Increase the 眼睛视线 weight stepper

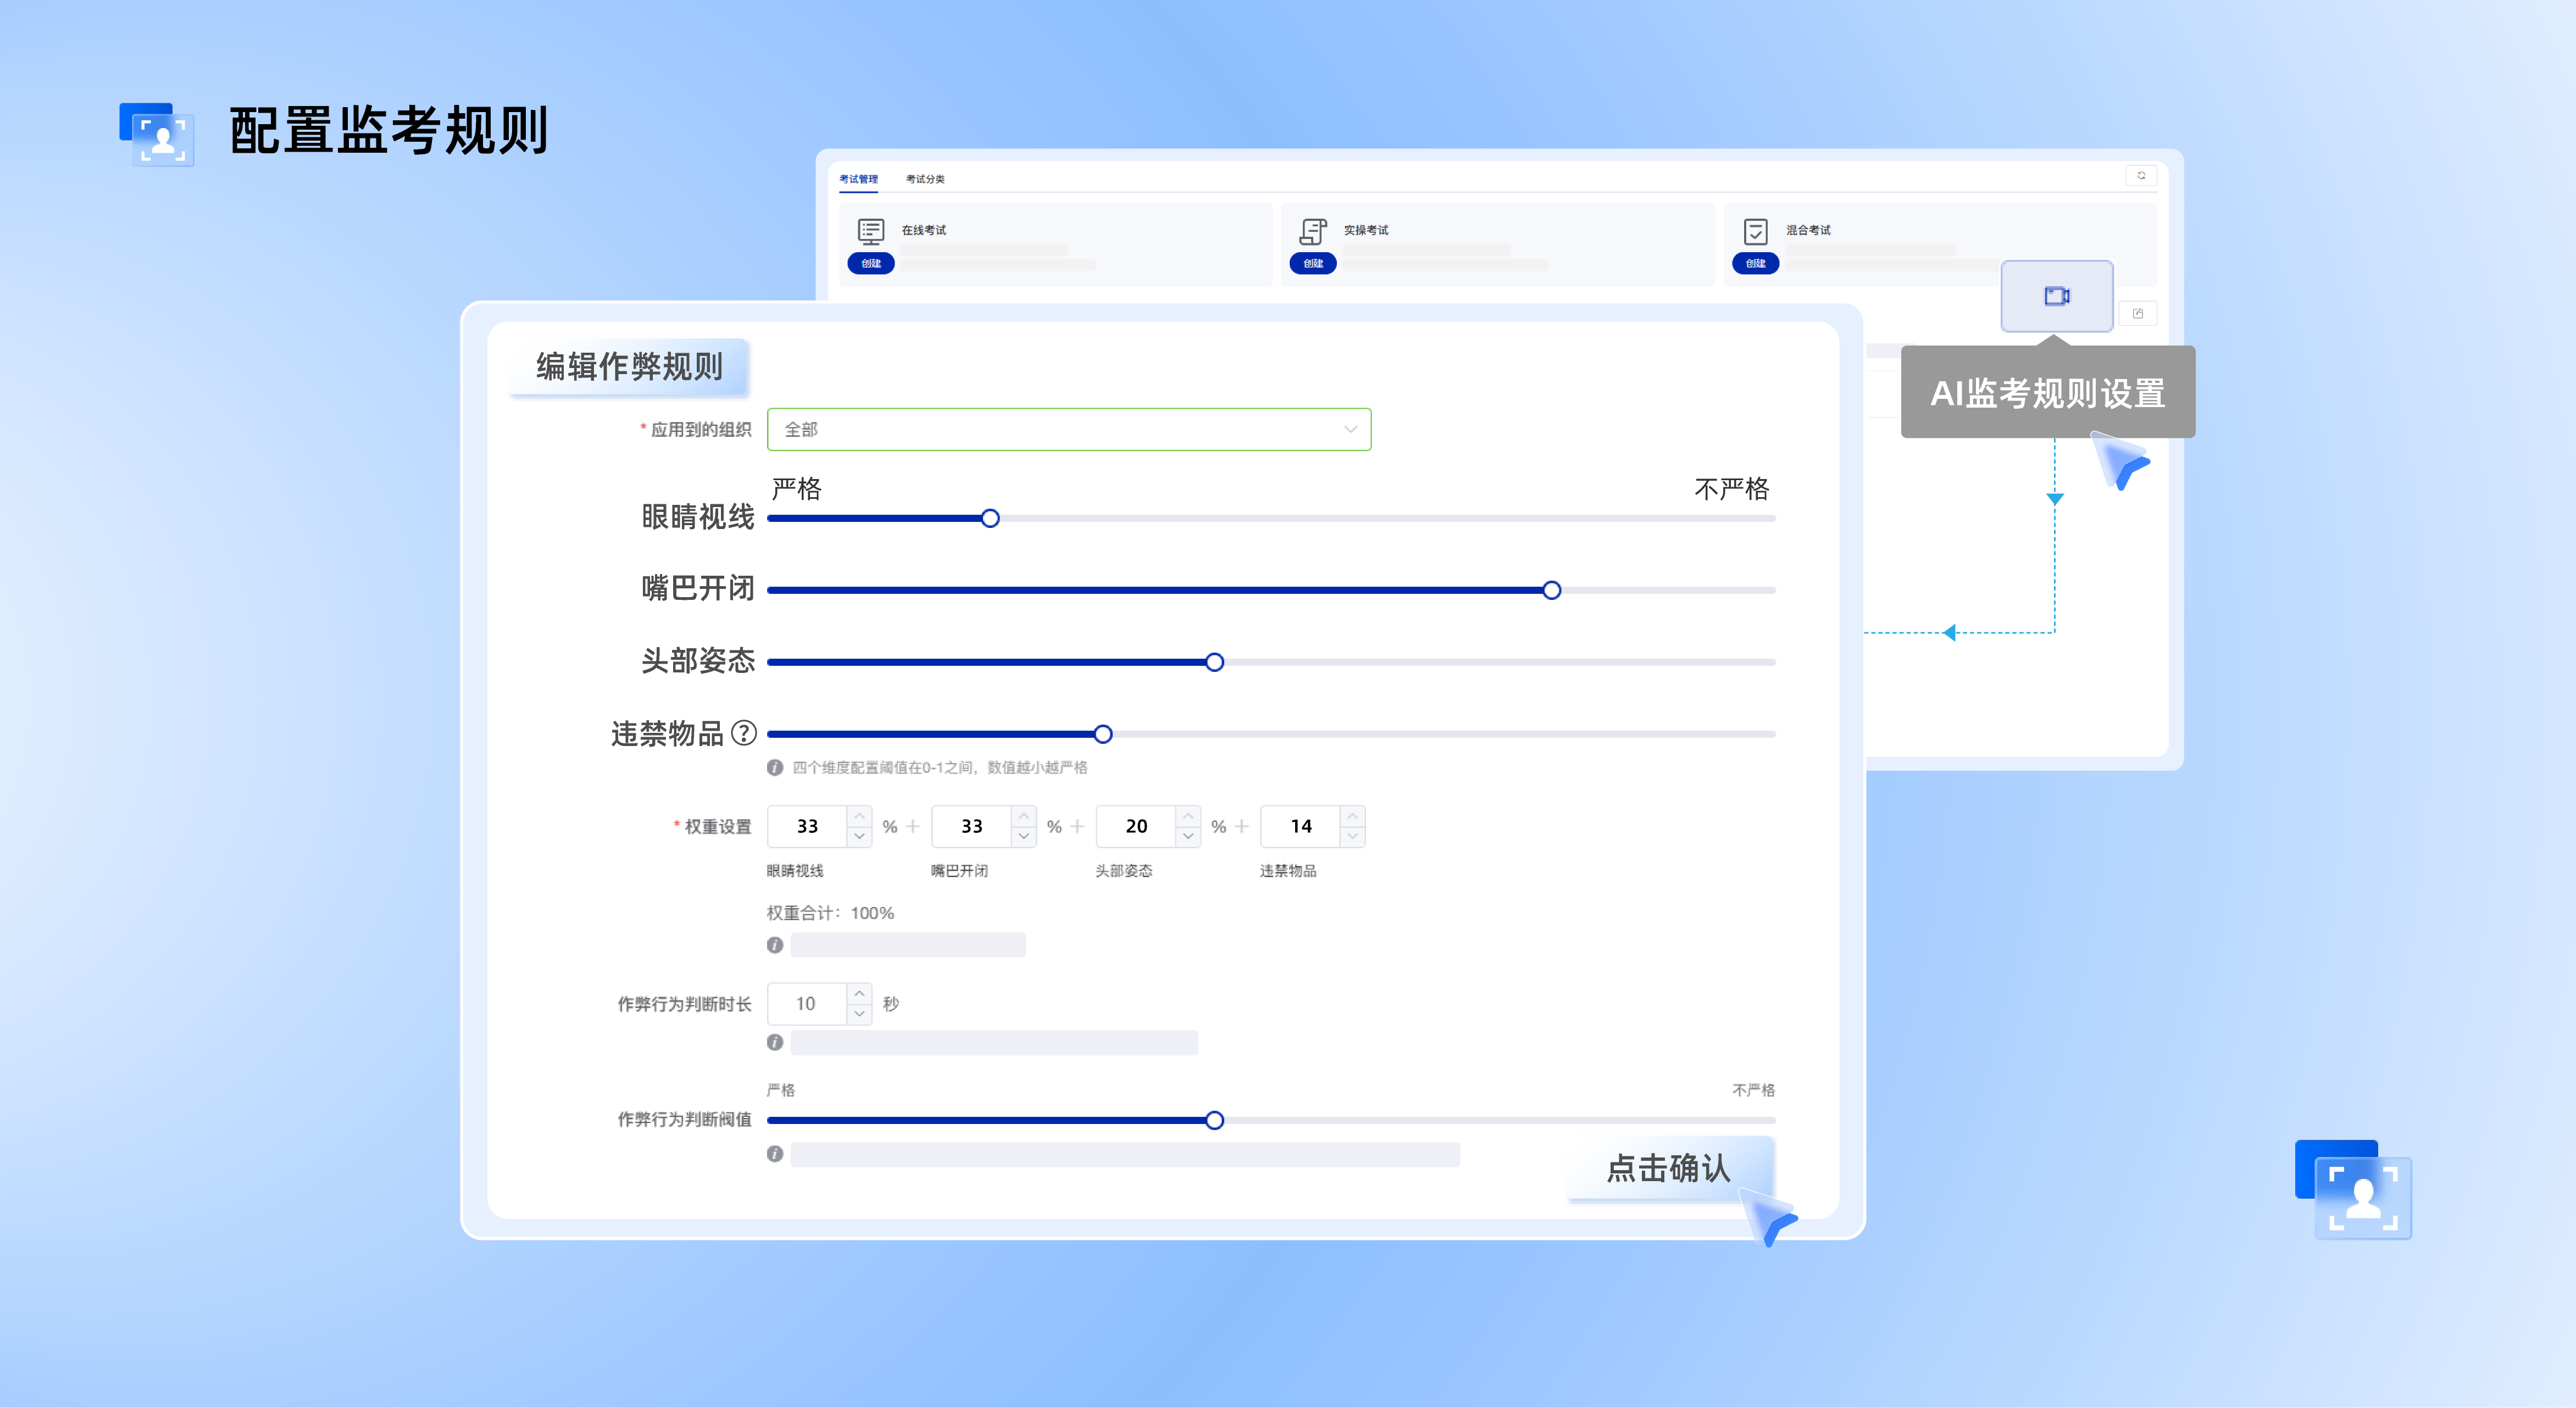[x=859, y=816]
